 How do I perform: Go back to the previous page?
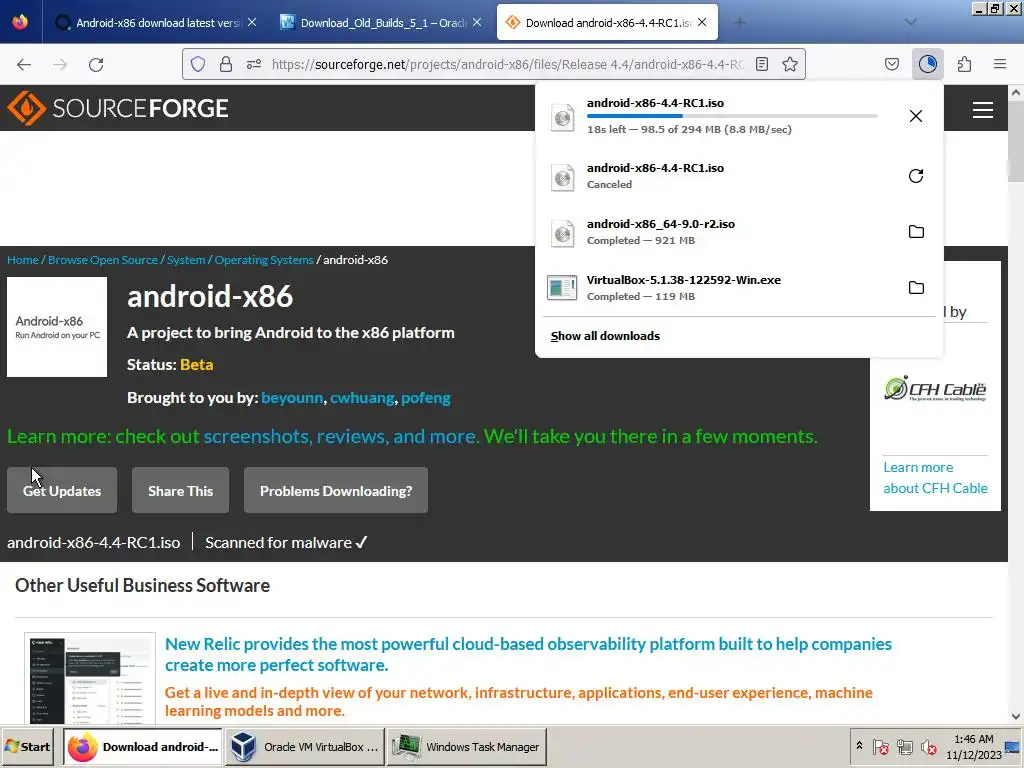pyautogui.click(x=24, y=64)
